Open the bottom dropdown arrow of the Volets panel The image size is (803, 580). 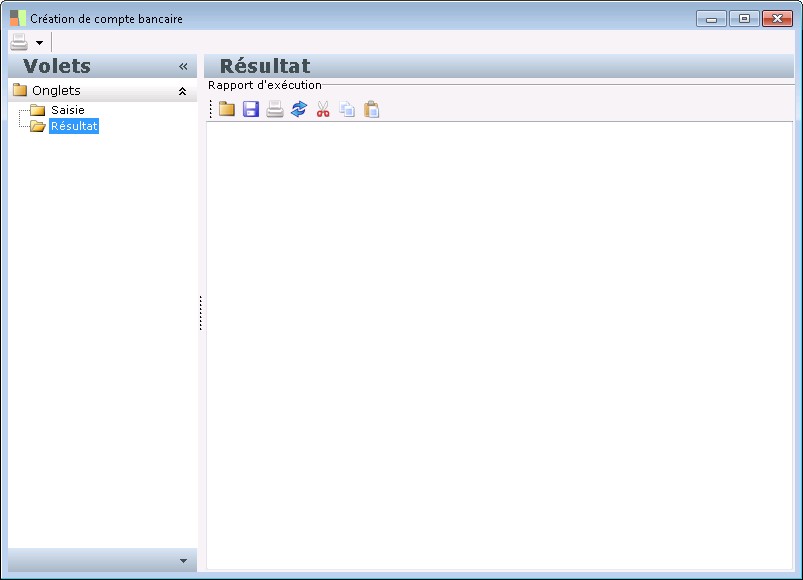point(183,561)
